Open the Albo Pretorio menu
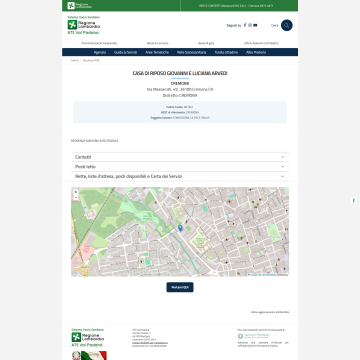 click(x=256, y=52)
